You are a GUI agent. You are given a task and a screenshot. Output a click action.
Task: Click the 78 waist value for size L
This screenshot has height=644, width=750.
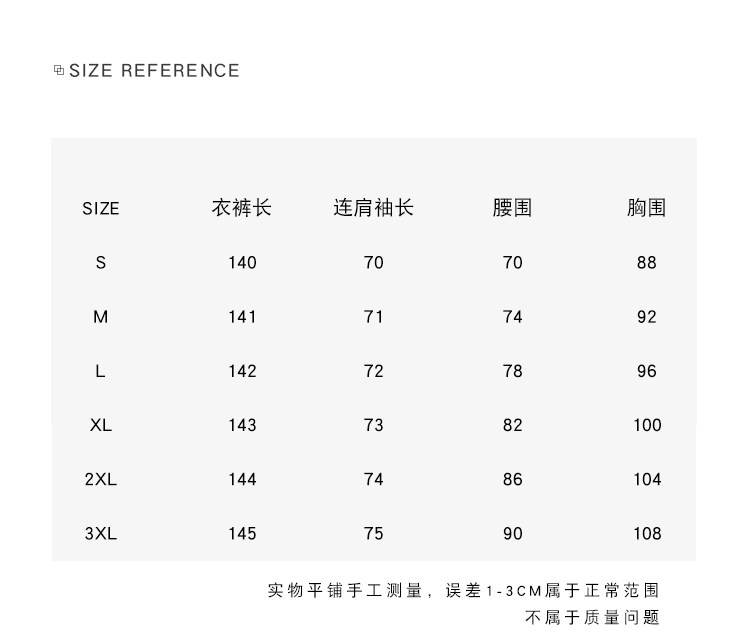click(513, 371)
